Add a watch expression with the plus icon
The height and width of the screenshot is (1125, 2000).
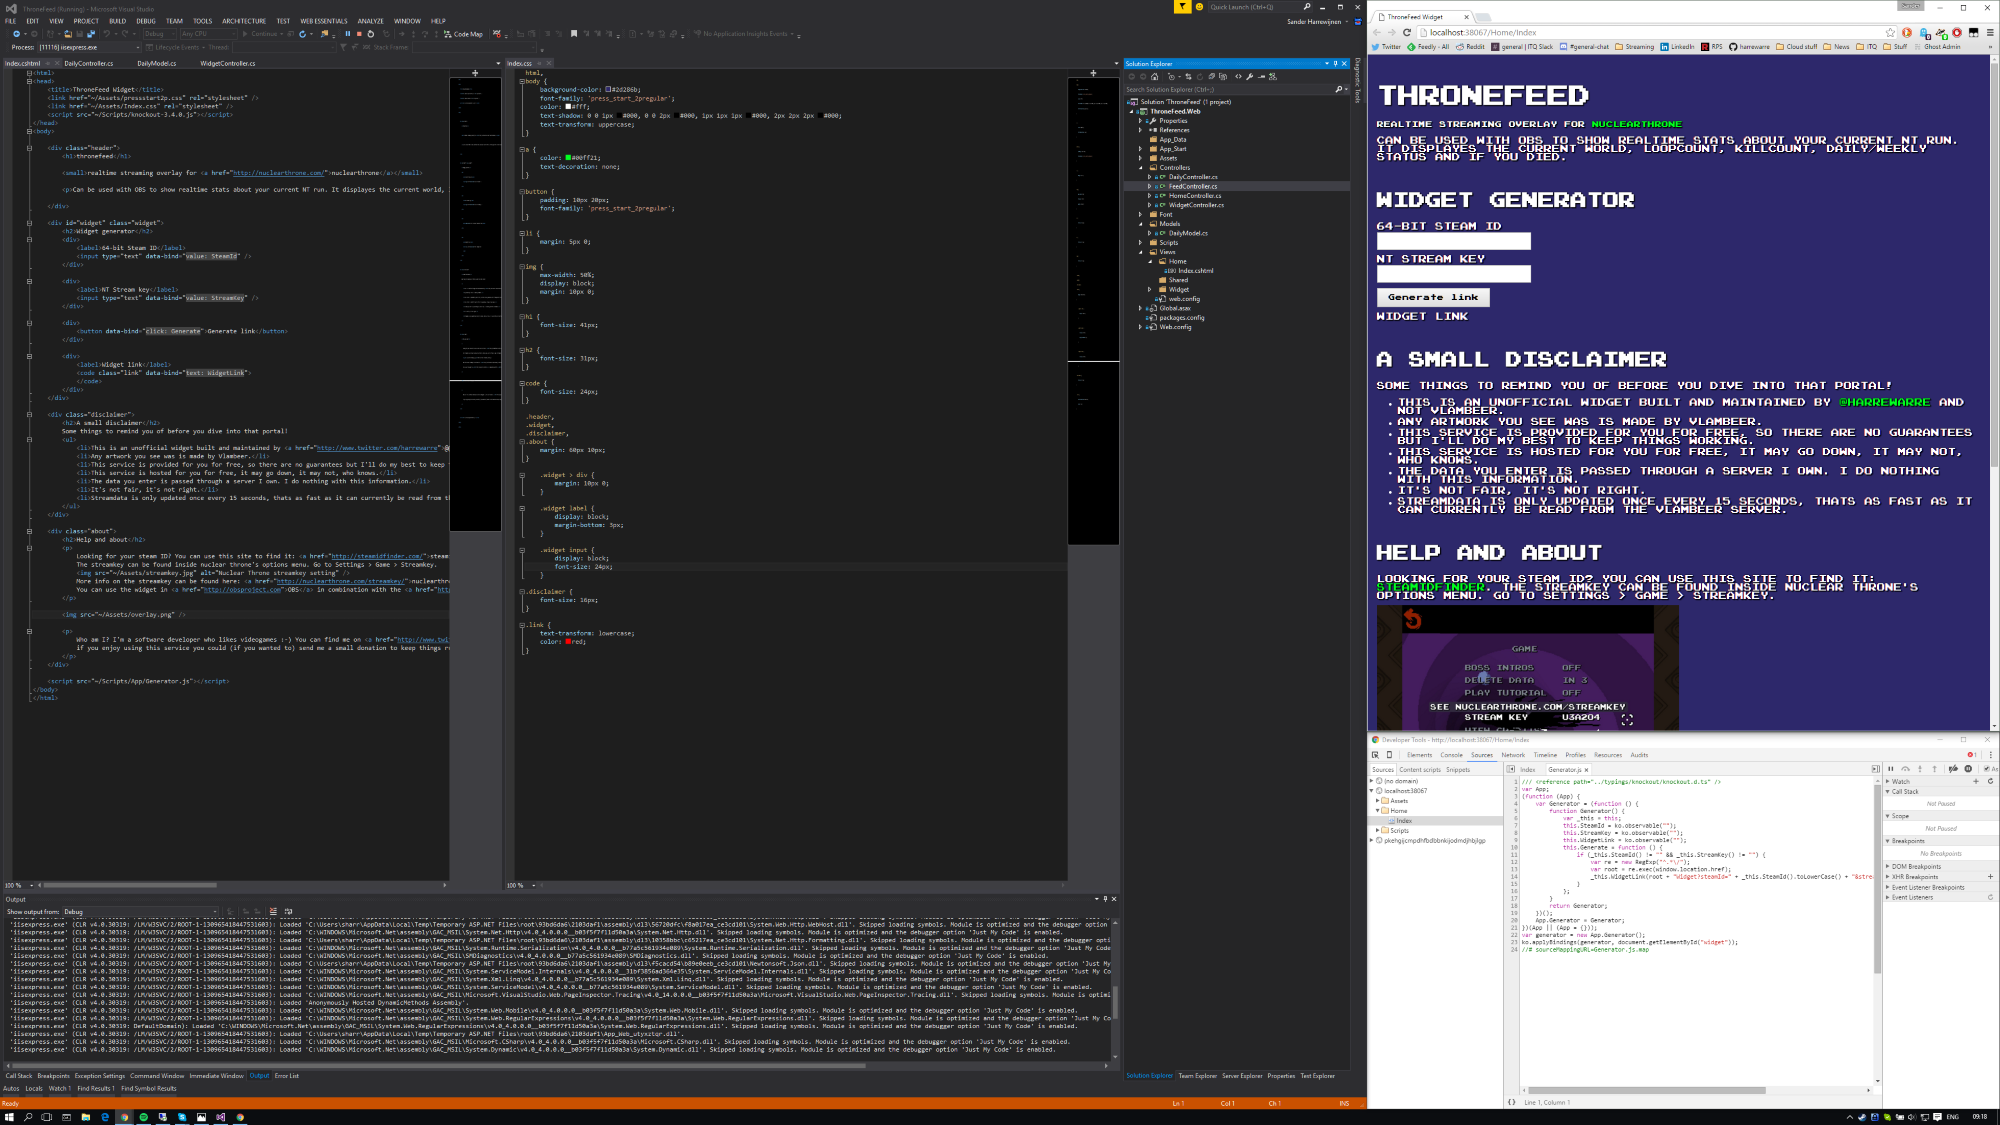click(1976, 781)
